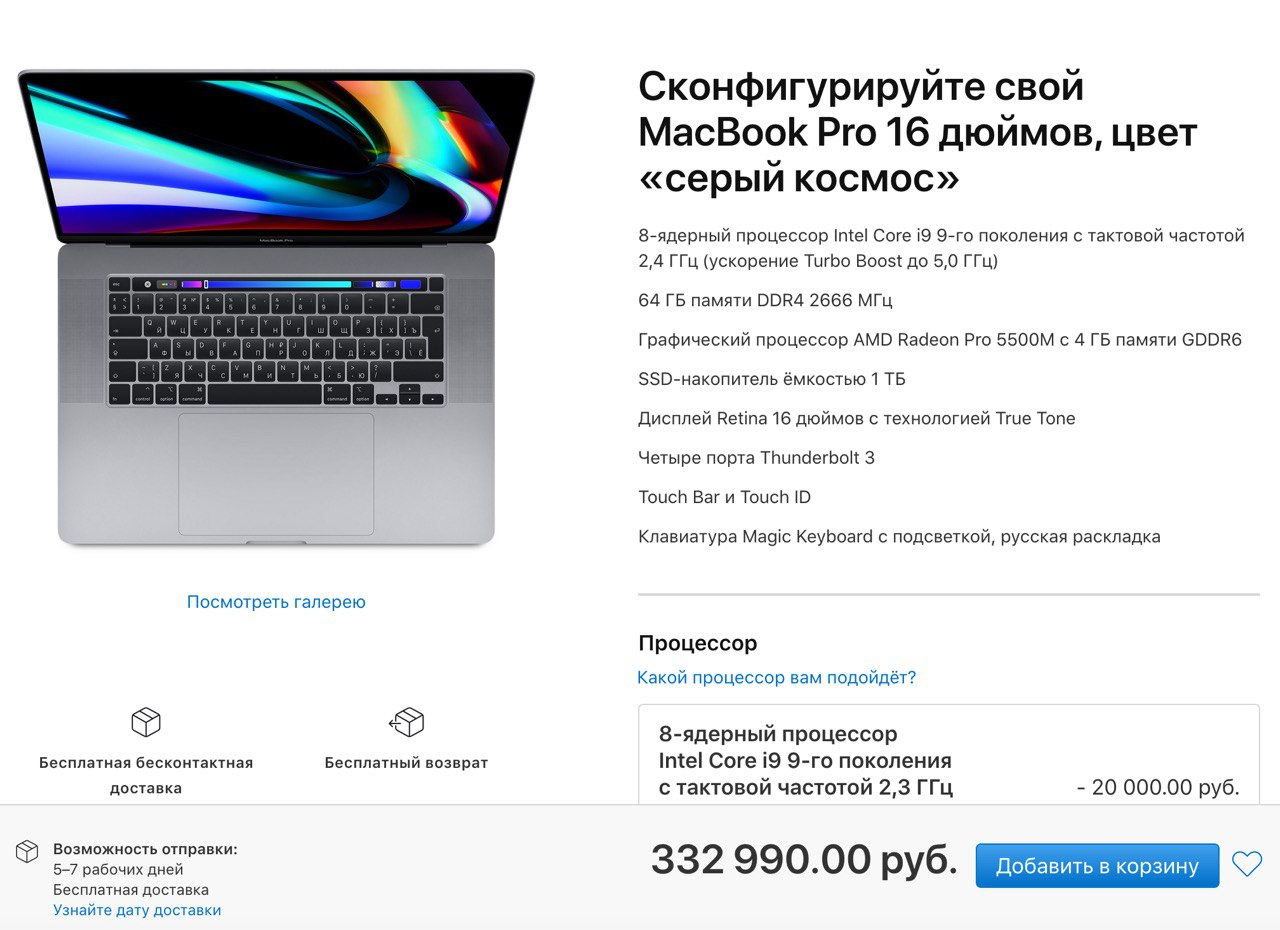Follow the Узнайте дату доставки link

(137, 910)
